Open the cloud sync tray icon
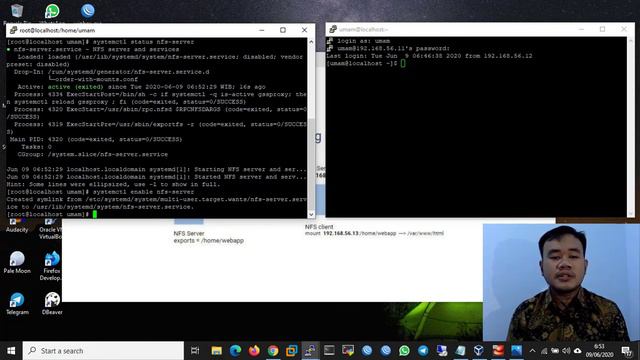This screenshot has width=640, height=360. (x=577, y=351)
